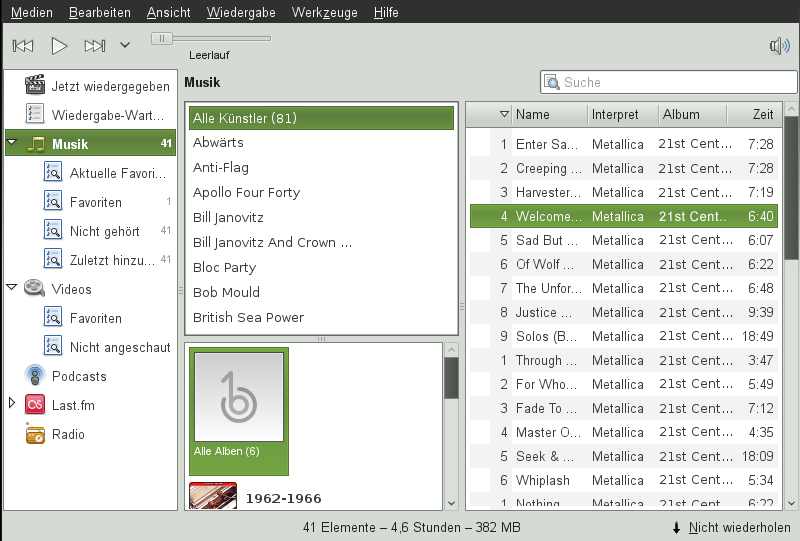Open the Podcasts source
Screen dimensions: 800x541
point(79,376)
